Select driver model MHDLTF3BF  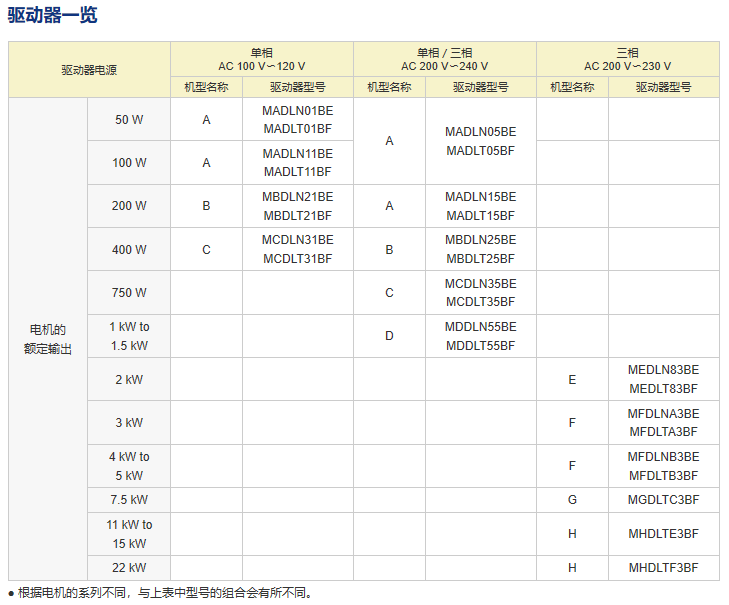[663, 568]
